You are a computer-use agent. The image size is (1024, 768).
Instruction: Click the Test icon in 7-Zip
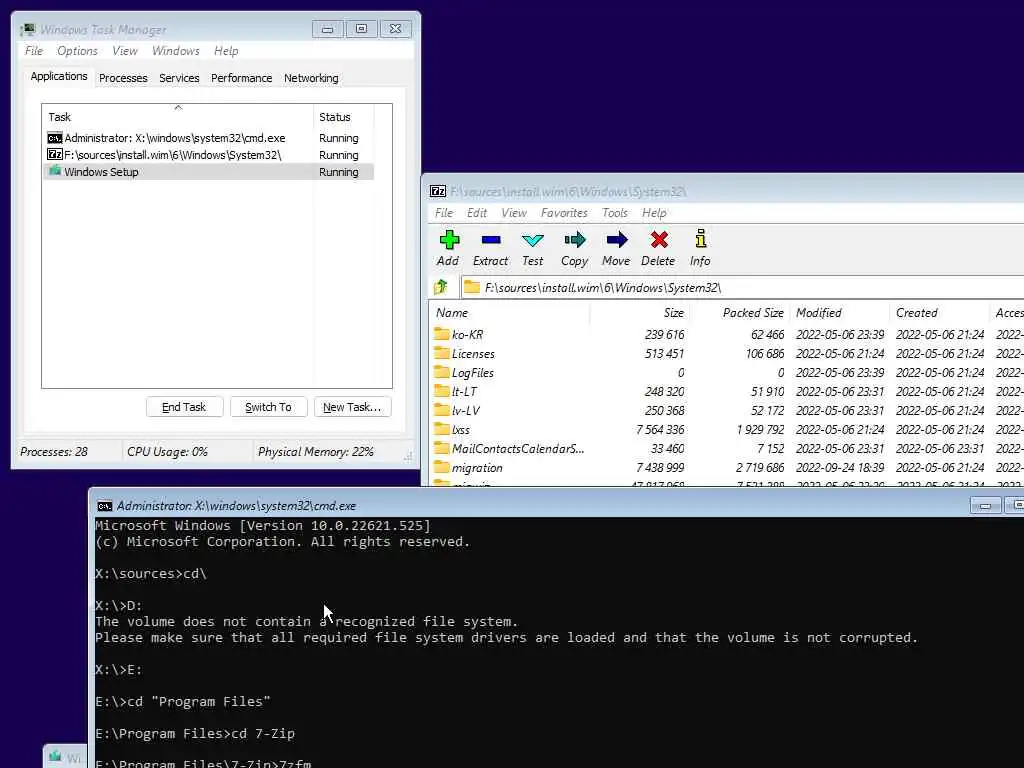[533, 240]
